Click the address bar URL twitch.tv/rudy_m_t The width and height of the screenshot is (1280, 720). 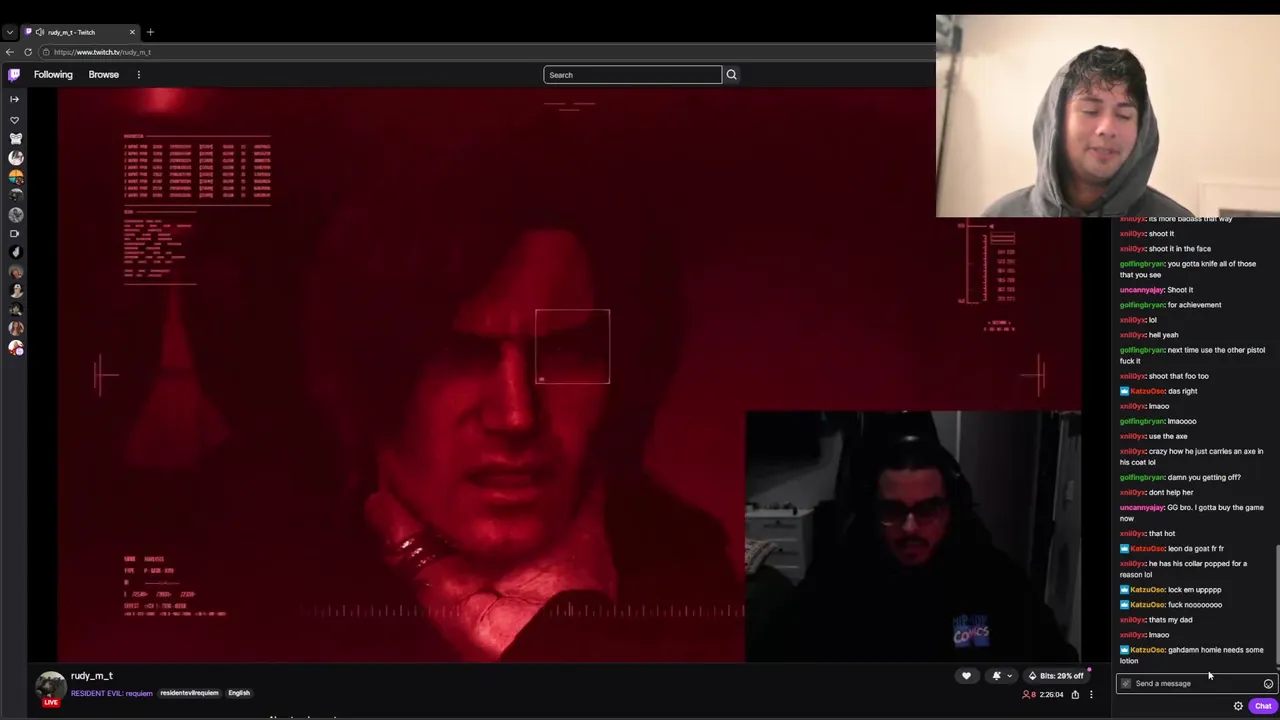pos(103,52)
